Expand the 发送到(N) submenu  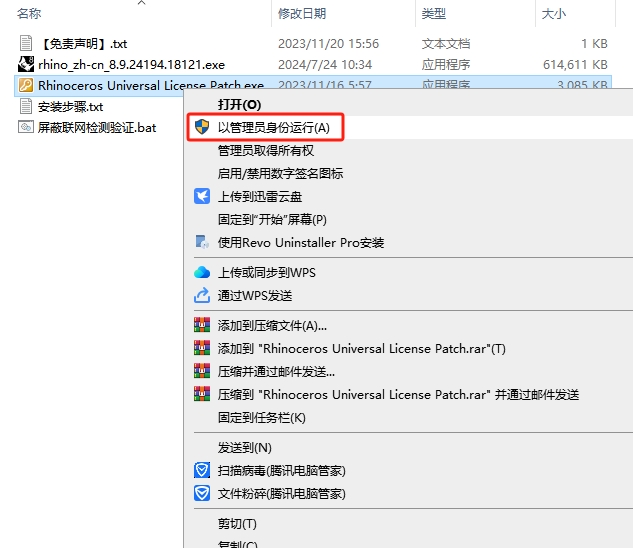pyautogui.click(x=245, y=447)
